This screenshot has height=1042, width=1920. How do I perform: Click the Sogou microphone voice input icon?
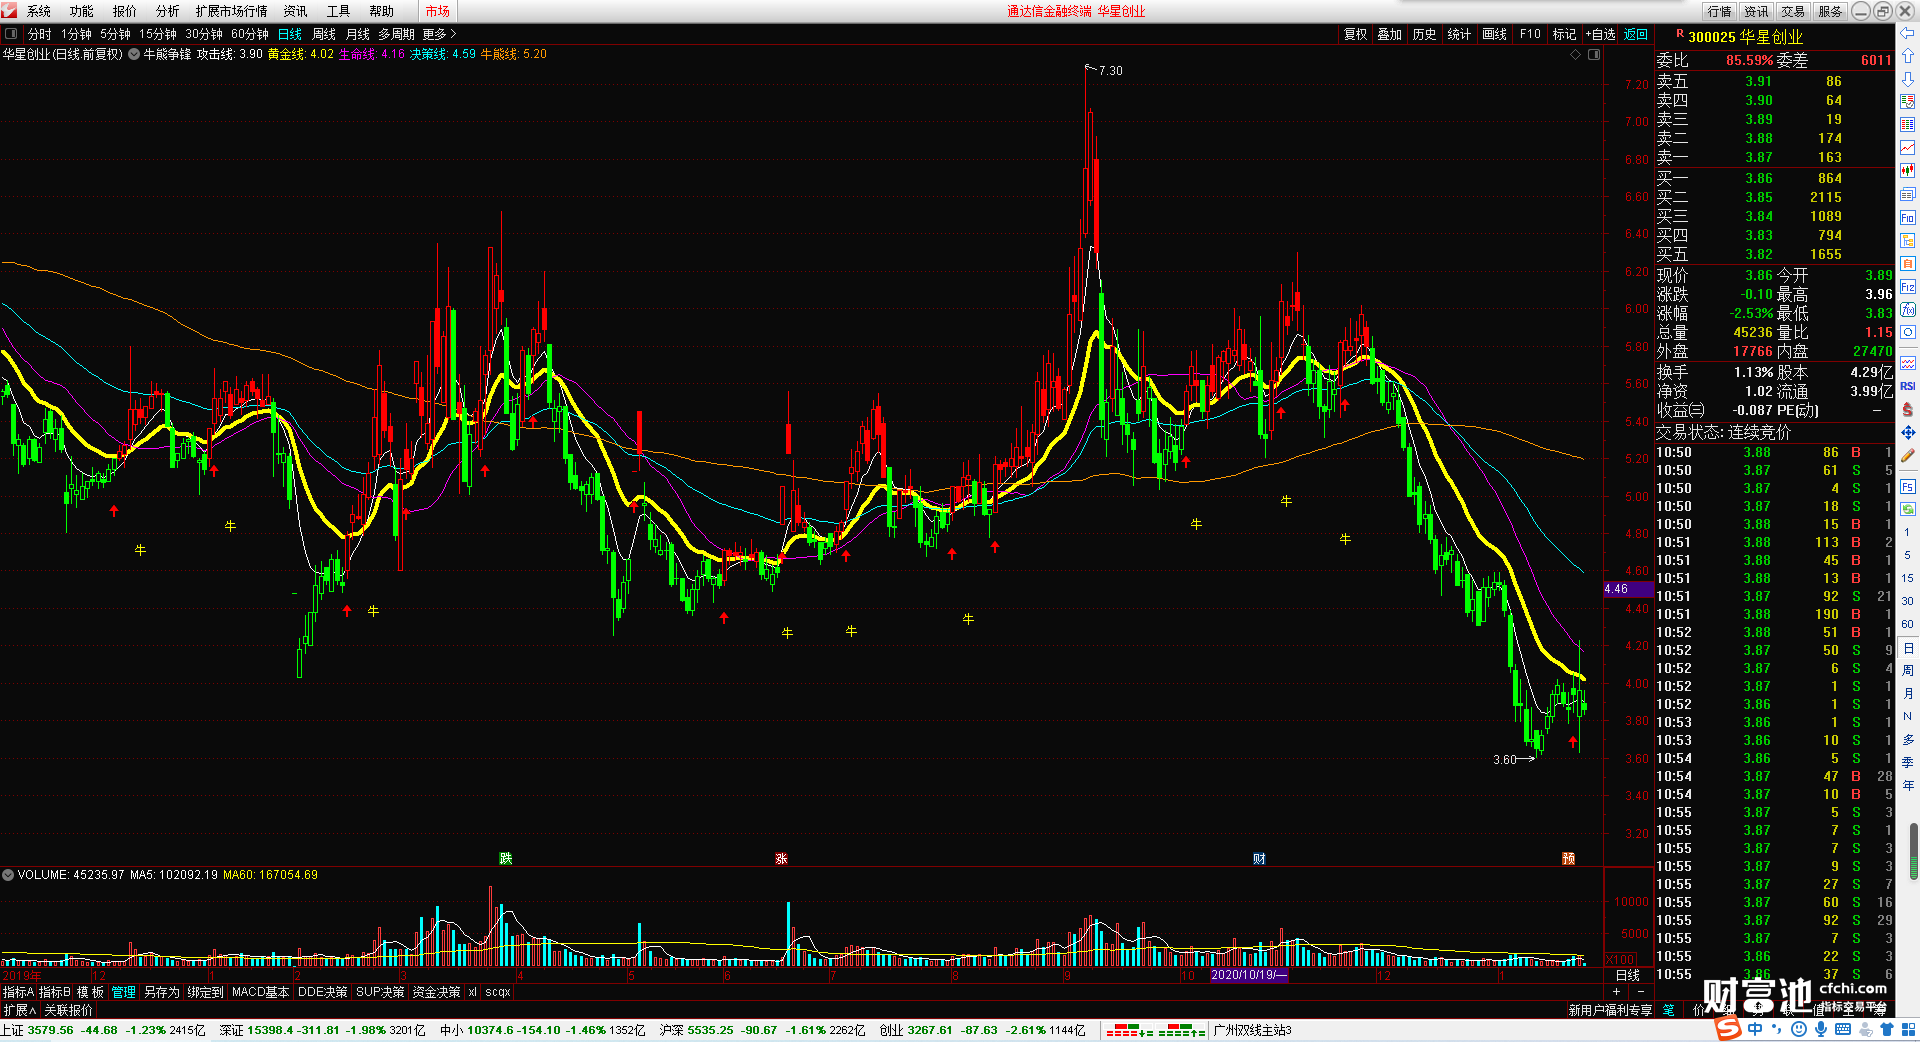1821,1029
